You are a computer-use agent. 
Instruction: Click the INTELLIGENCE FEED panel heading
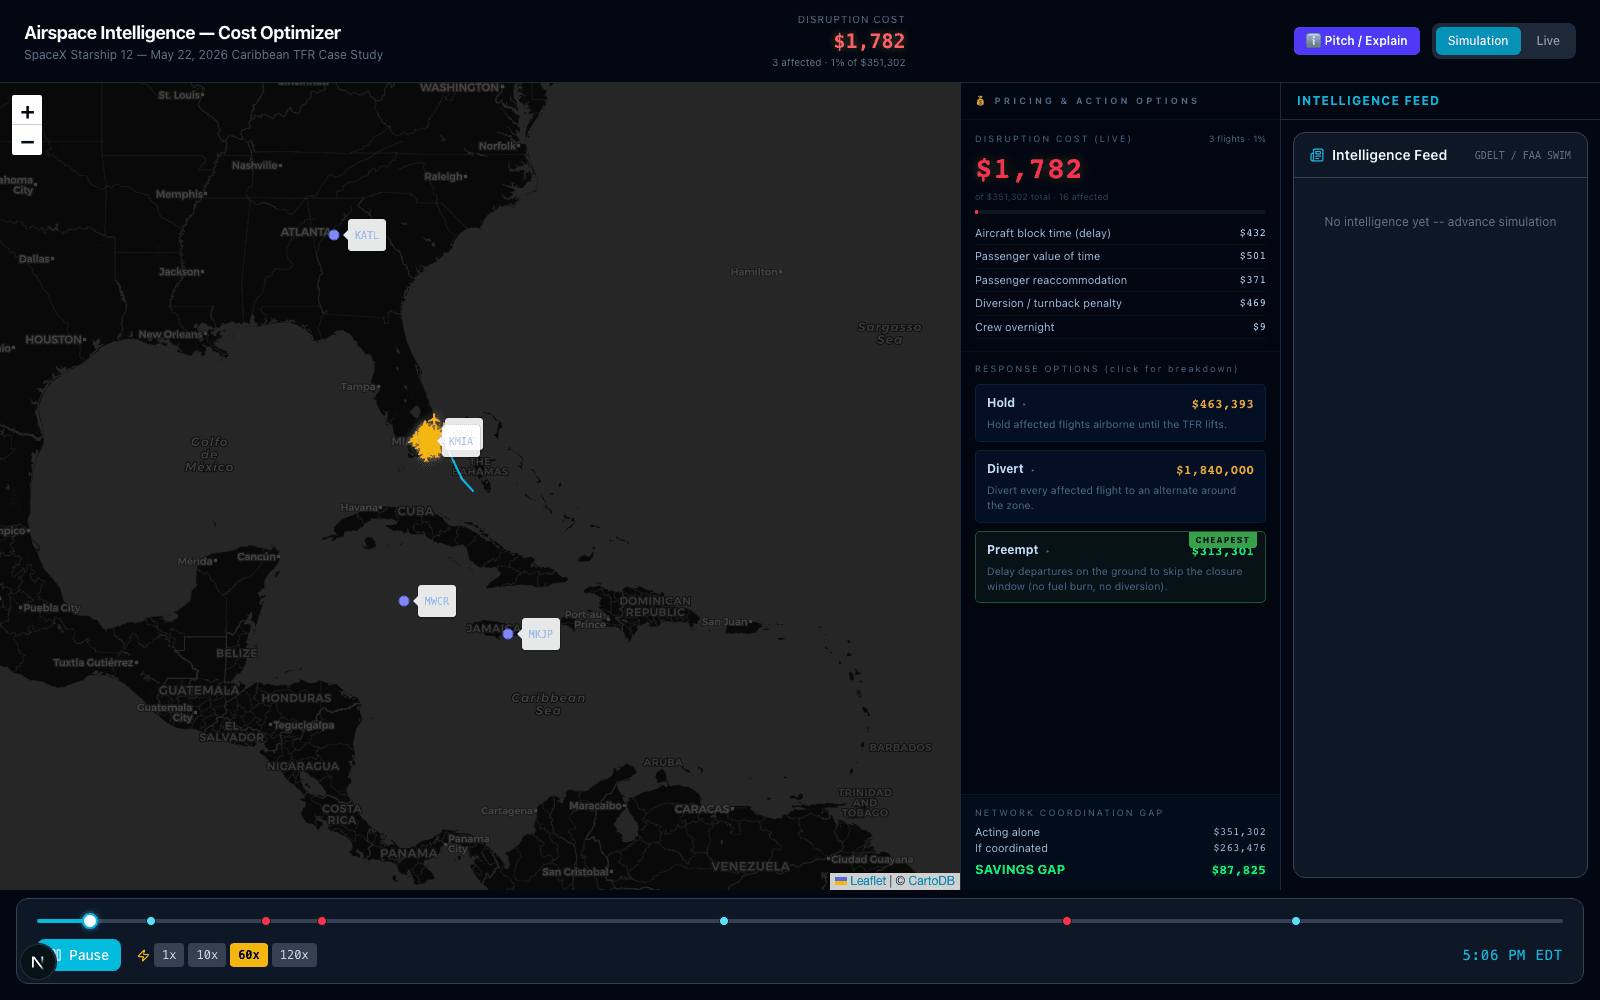[1368, 101]
